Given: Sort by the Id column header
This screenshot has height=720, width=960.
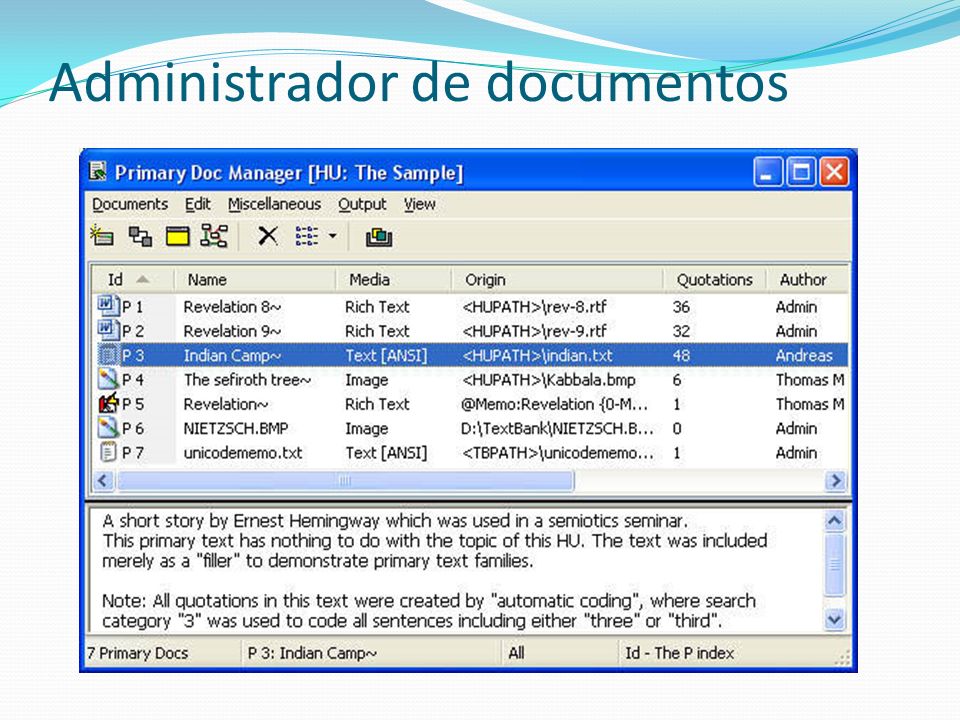Looking at the screenshot, I should click(x=133, y=279).
